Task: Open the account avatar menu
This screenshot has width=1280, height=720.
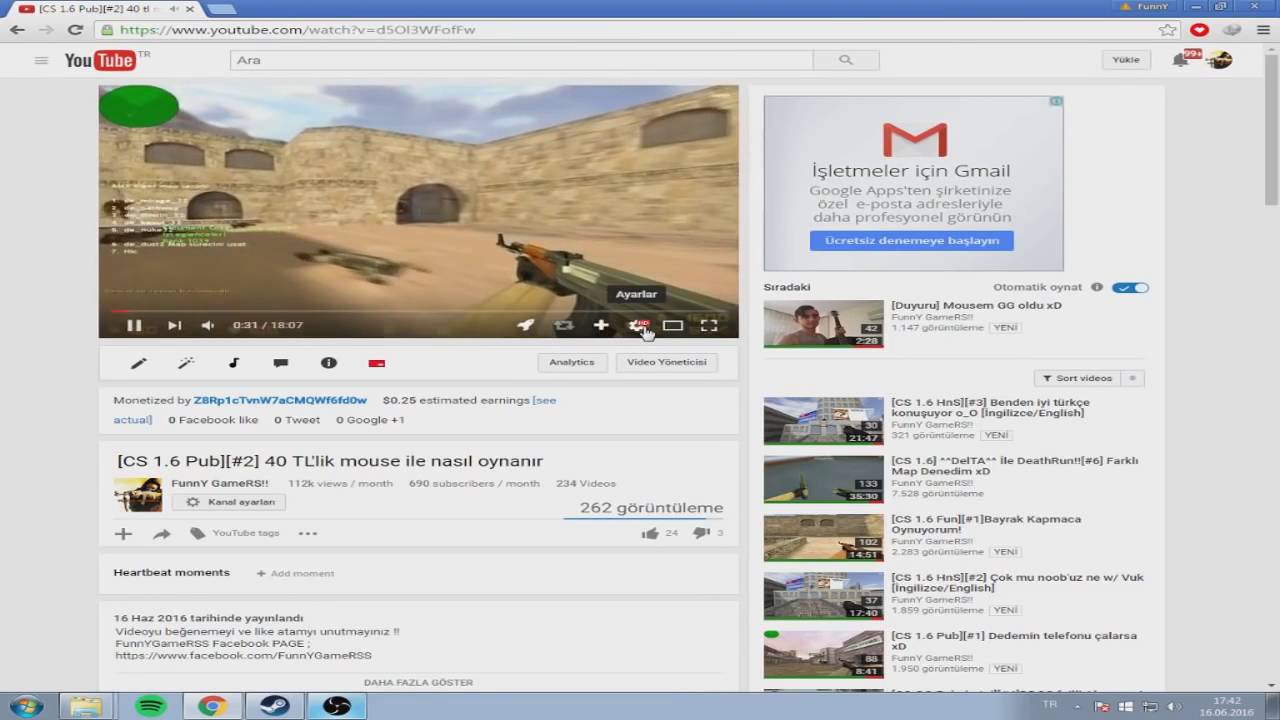Action: 1220,60
